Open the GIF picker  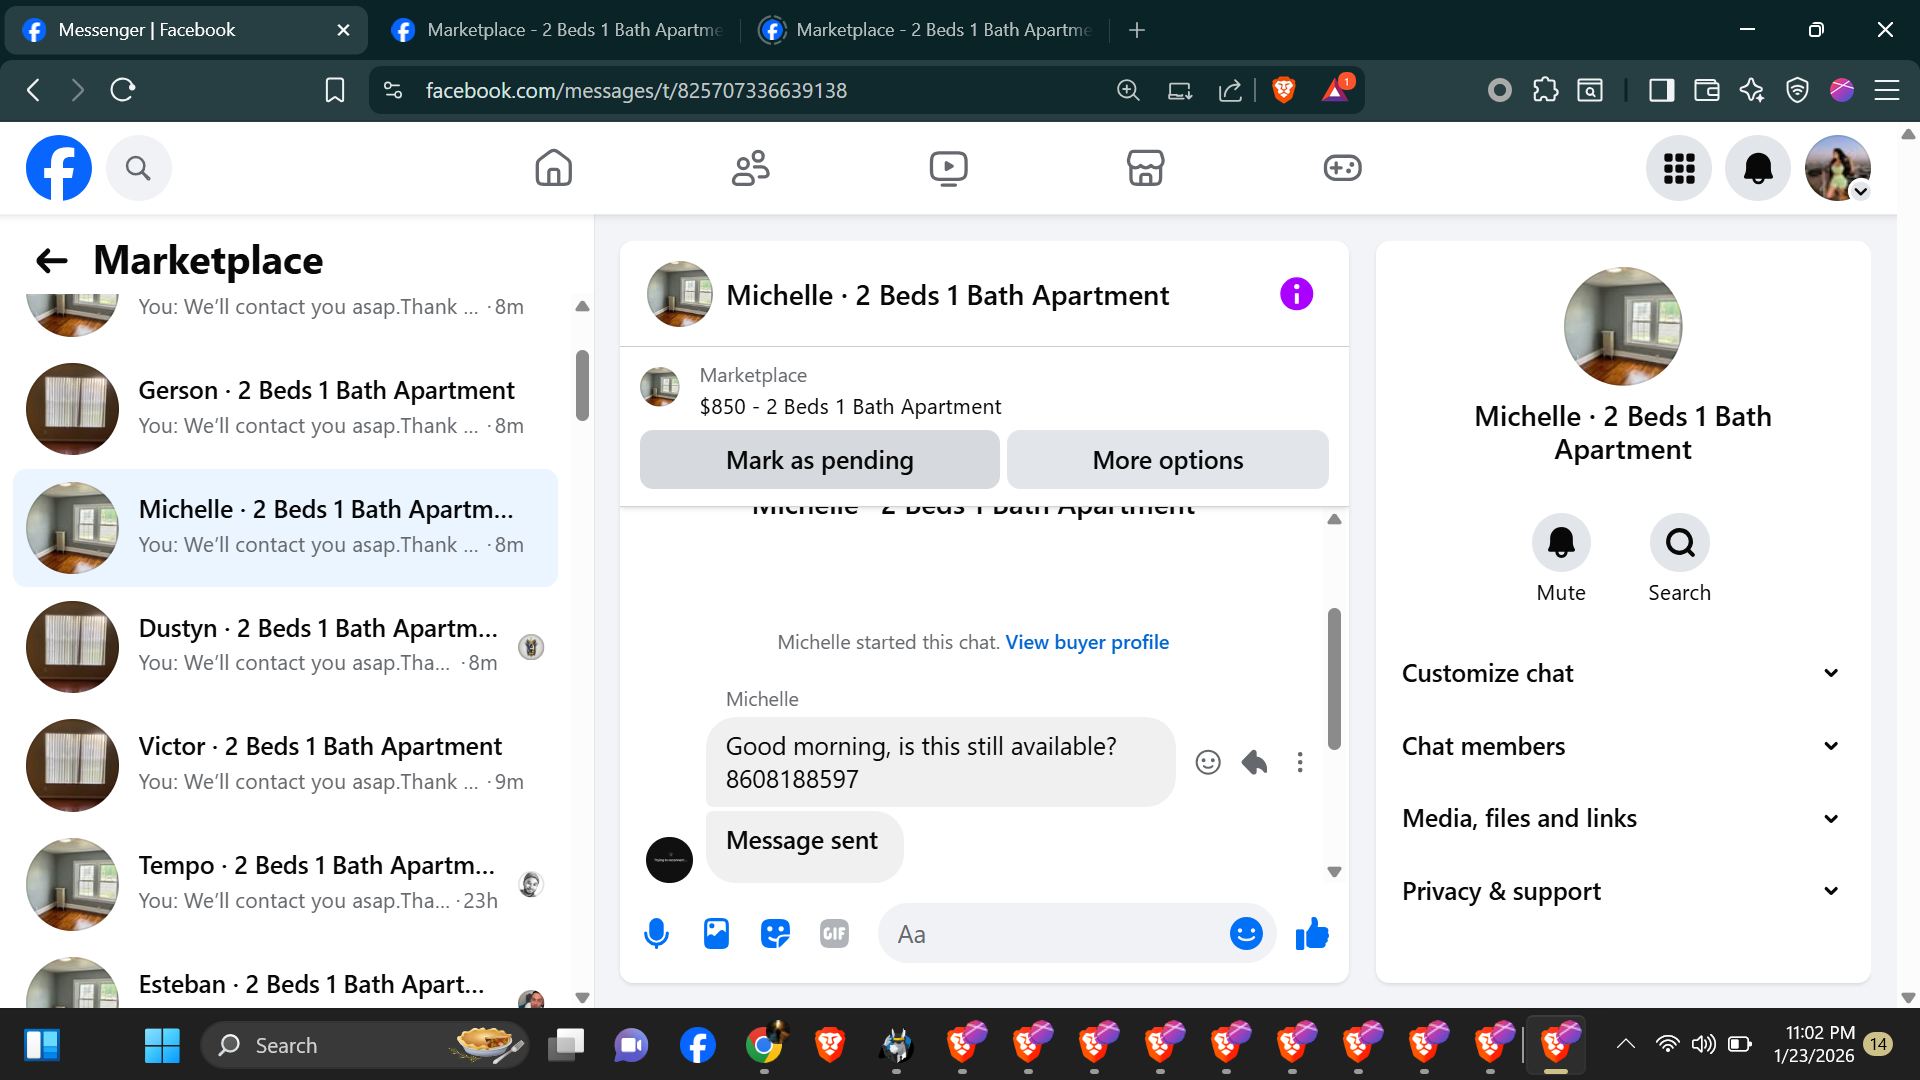834,934
